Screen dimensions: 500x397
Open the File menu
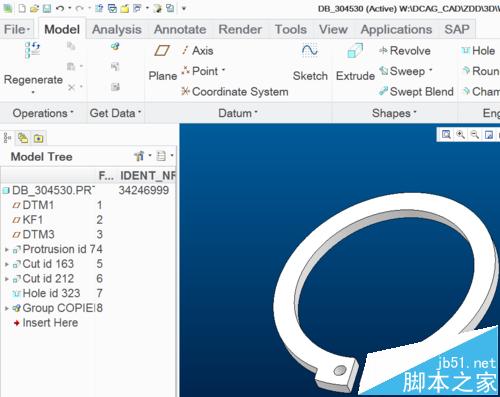(x=16, y=29)
